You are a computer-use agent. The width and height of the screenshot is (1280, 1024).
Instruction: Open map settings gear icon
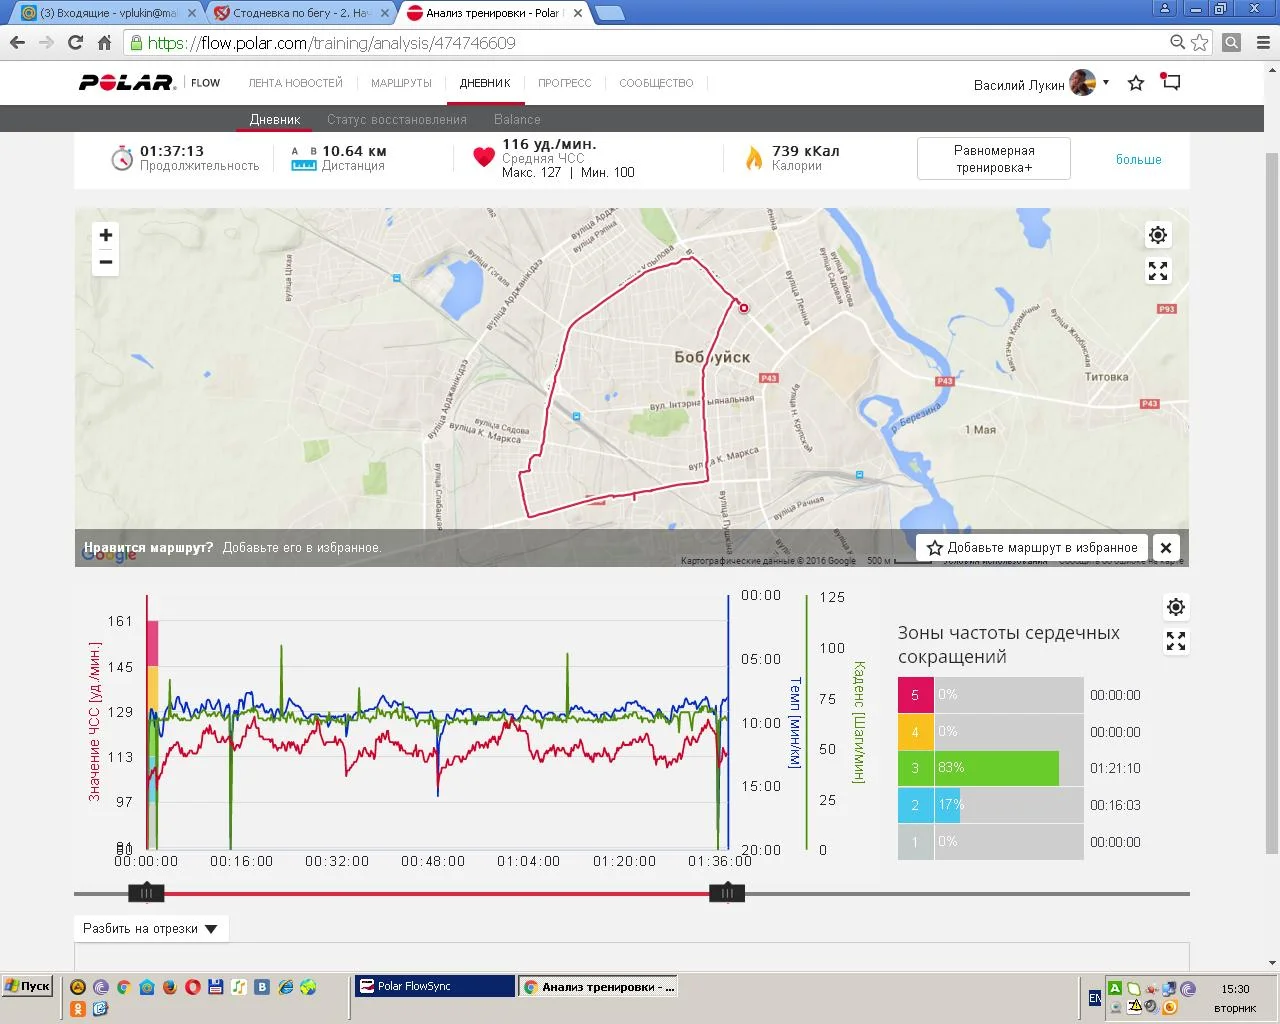click(x=1158, y=235)
